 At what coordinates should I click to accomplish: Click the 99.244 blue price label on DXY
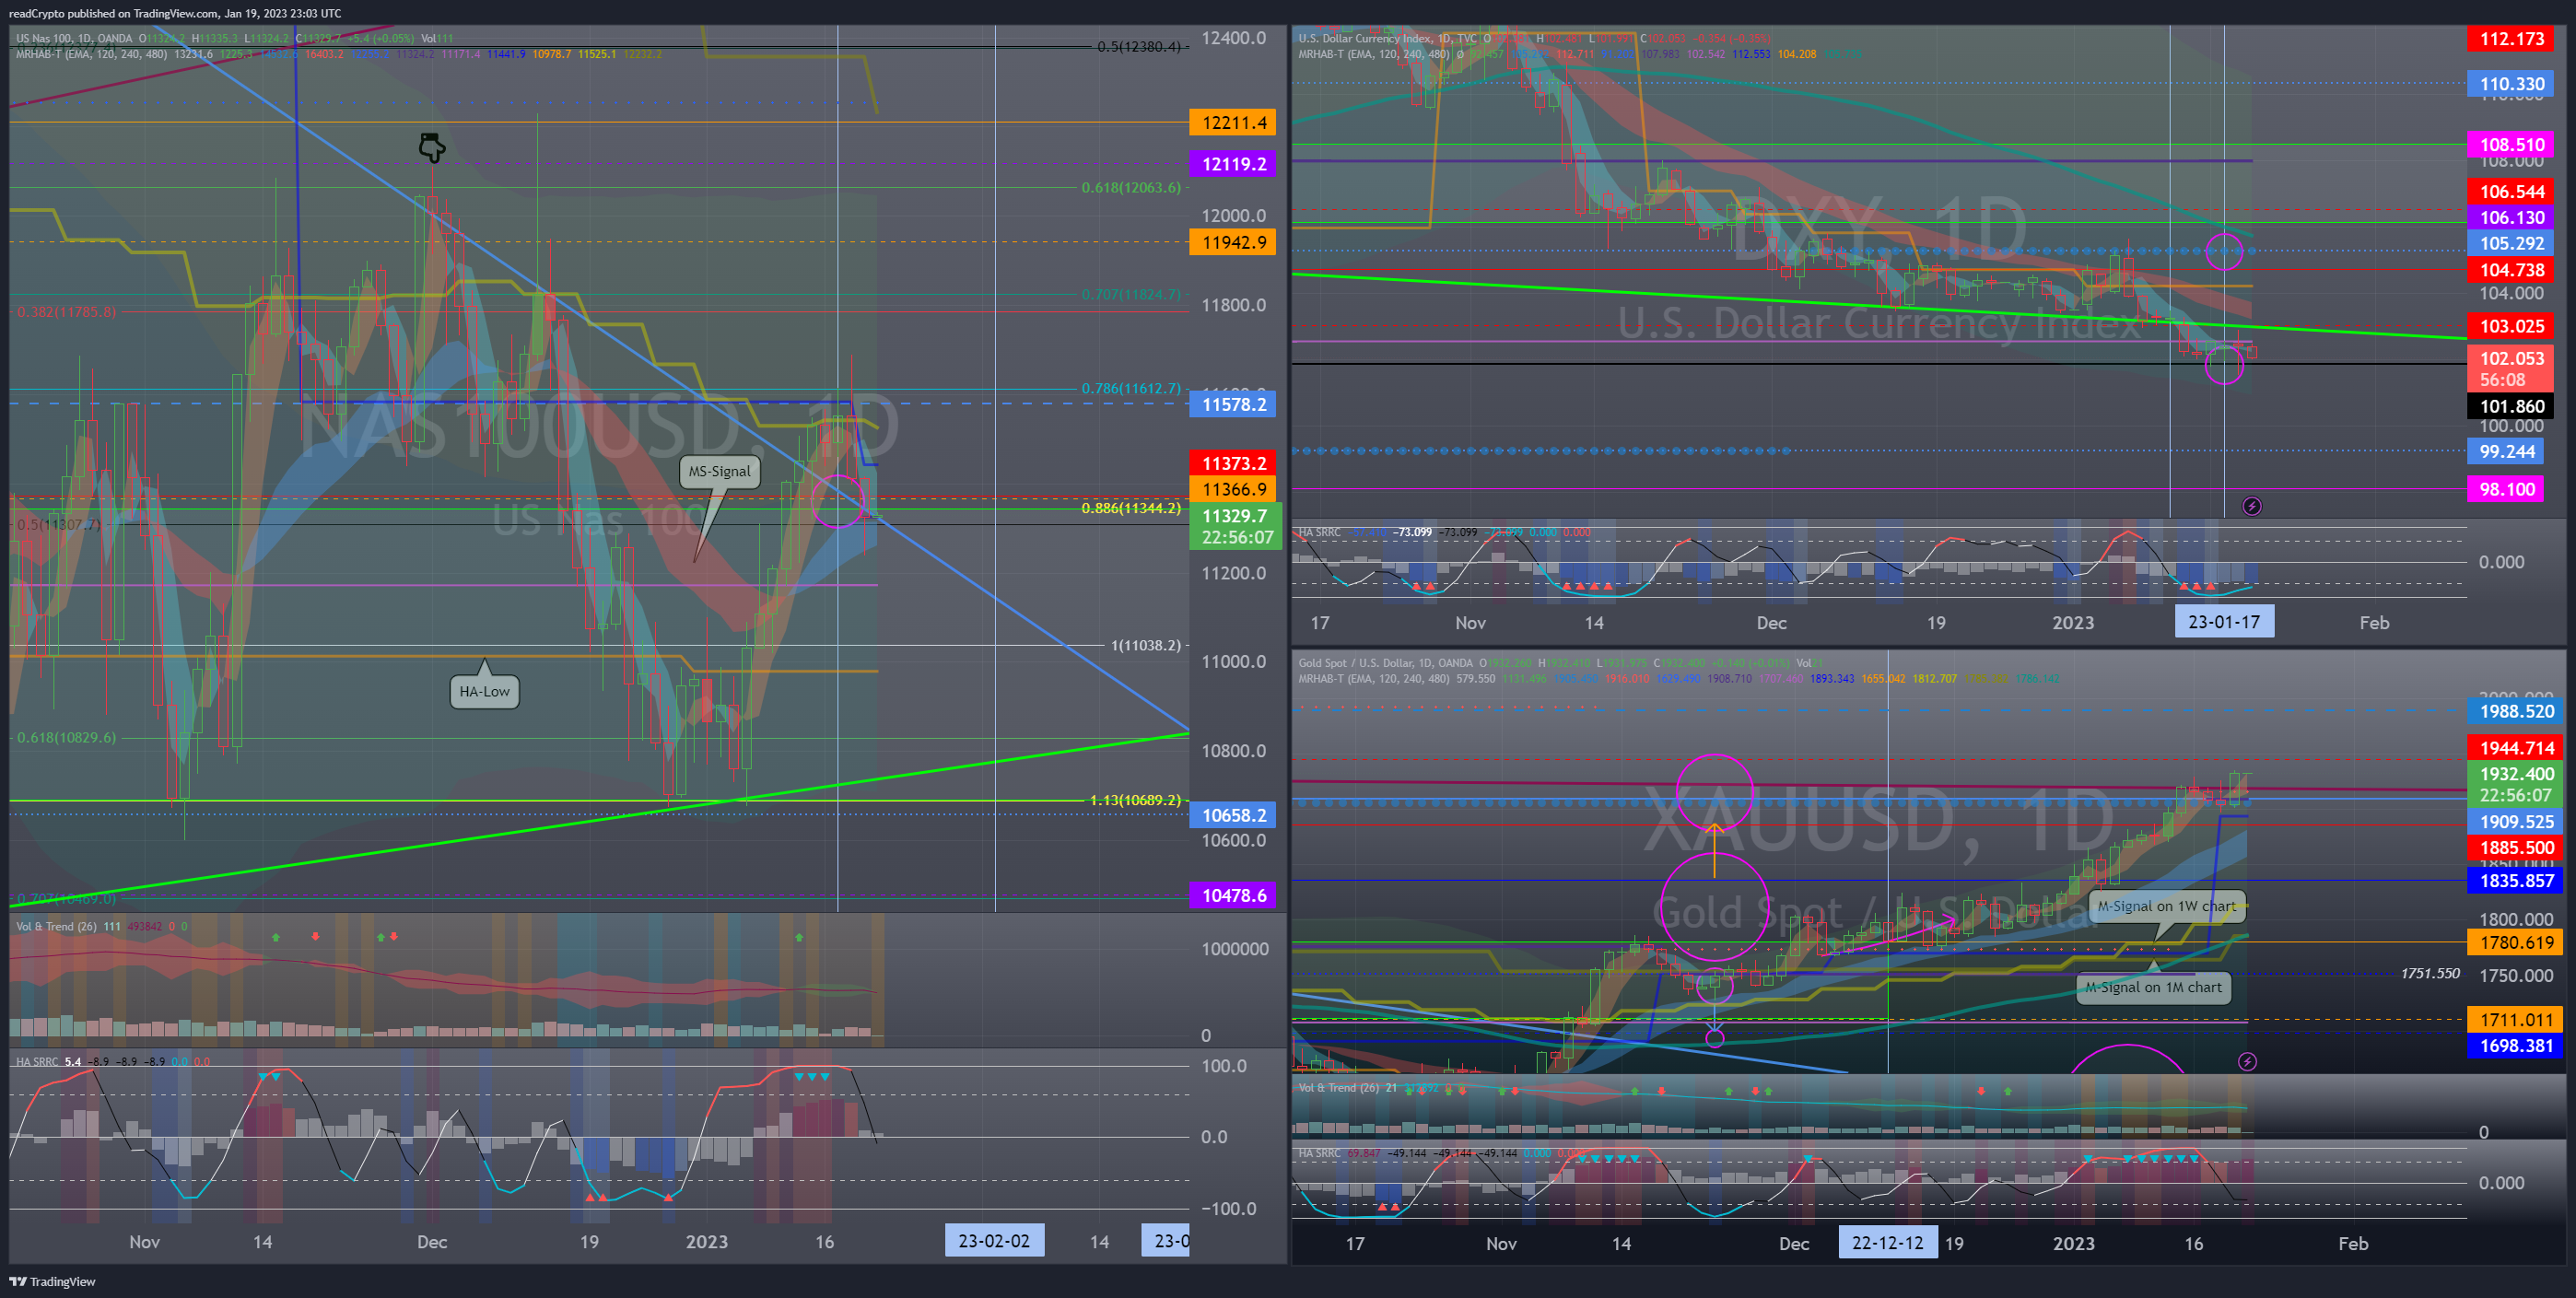click(x=2506, y=451)
